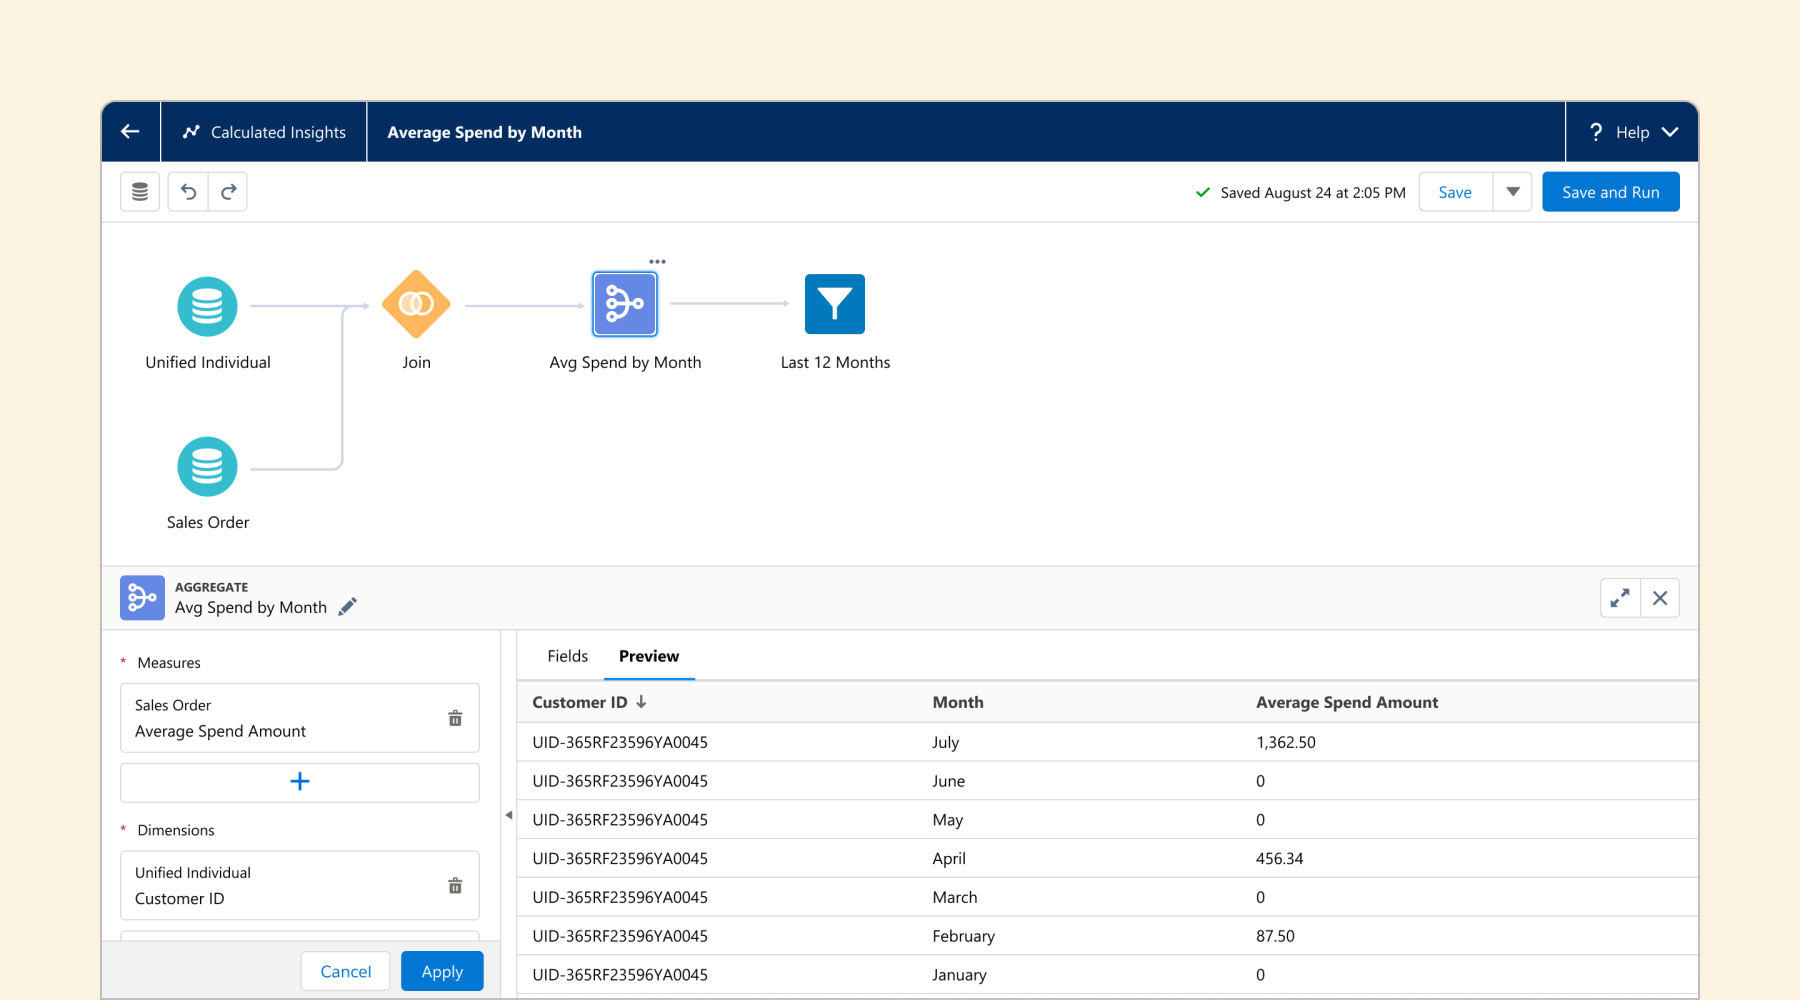
Task: Switch to the Fields tab
Action: tap(567, 656)
